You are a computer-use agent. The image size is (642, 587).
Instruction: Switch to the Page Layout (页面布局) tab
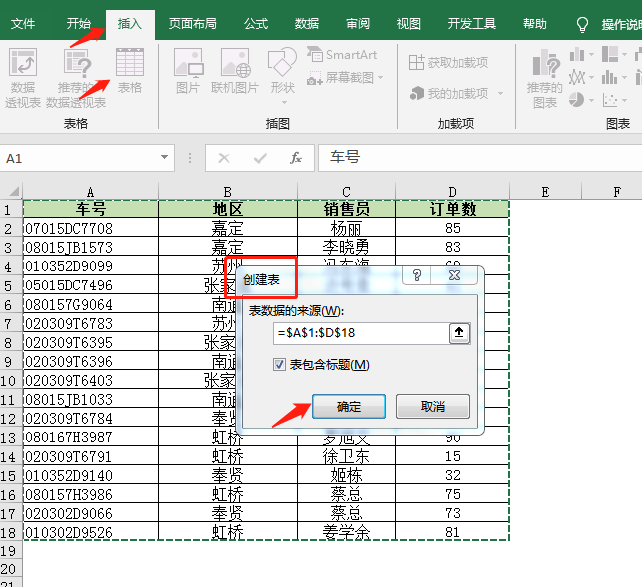193,24
